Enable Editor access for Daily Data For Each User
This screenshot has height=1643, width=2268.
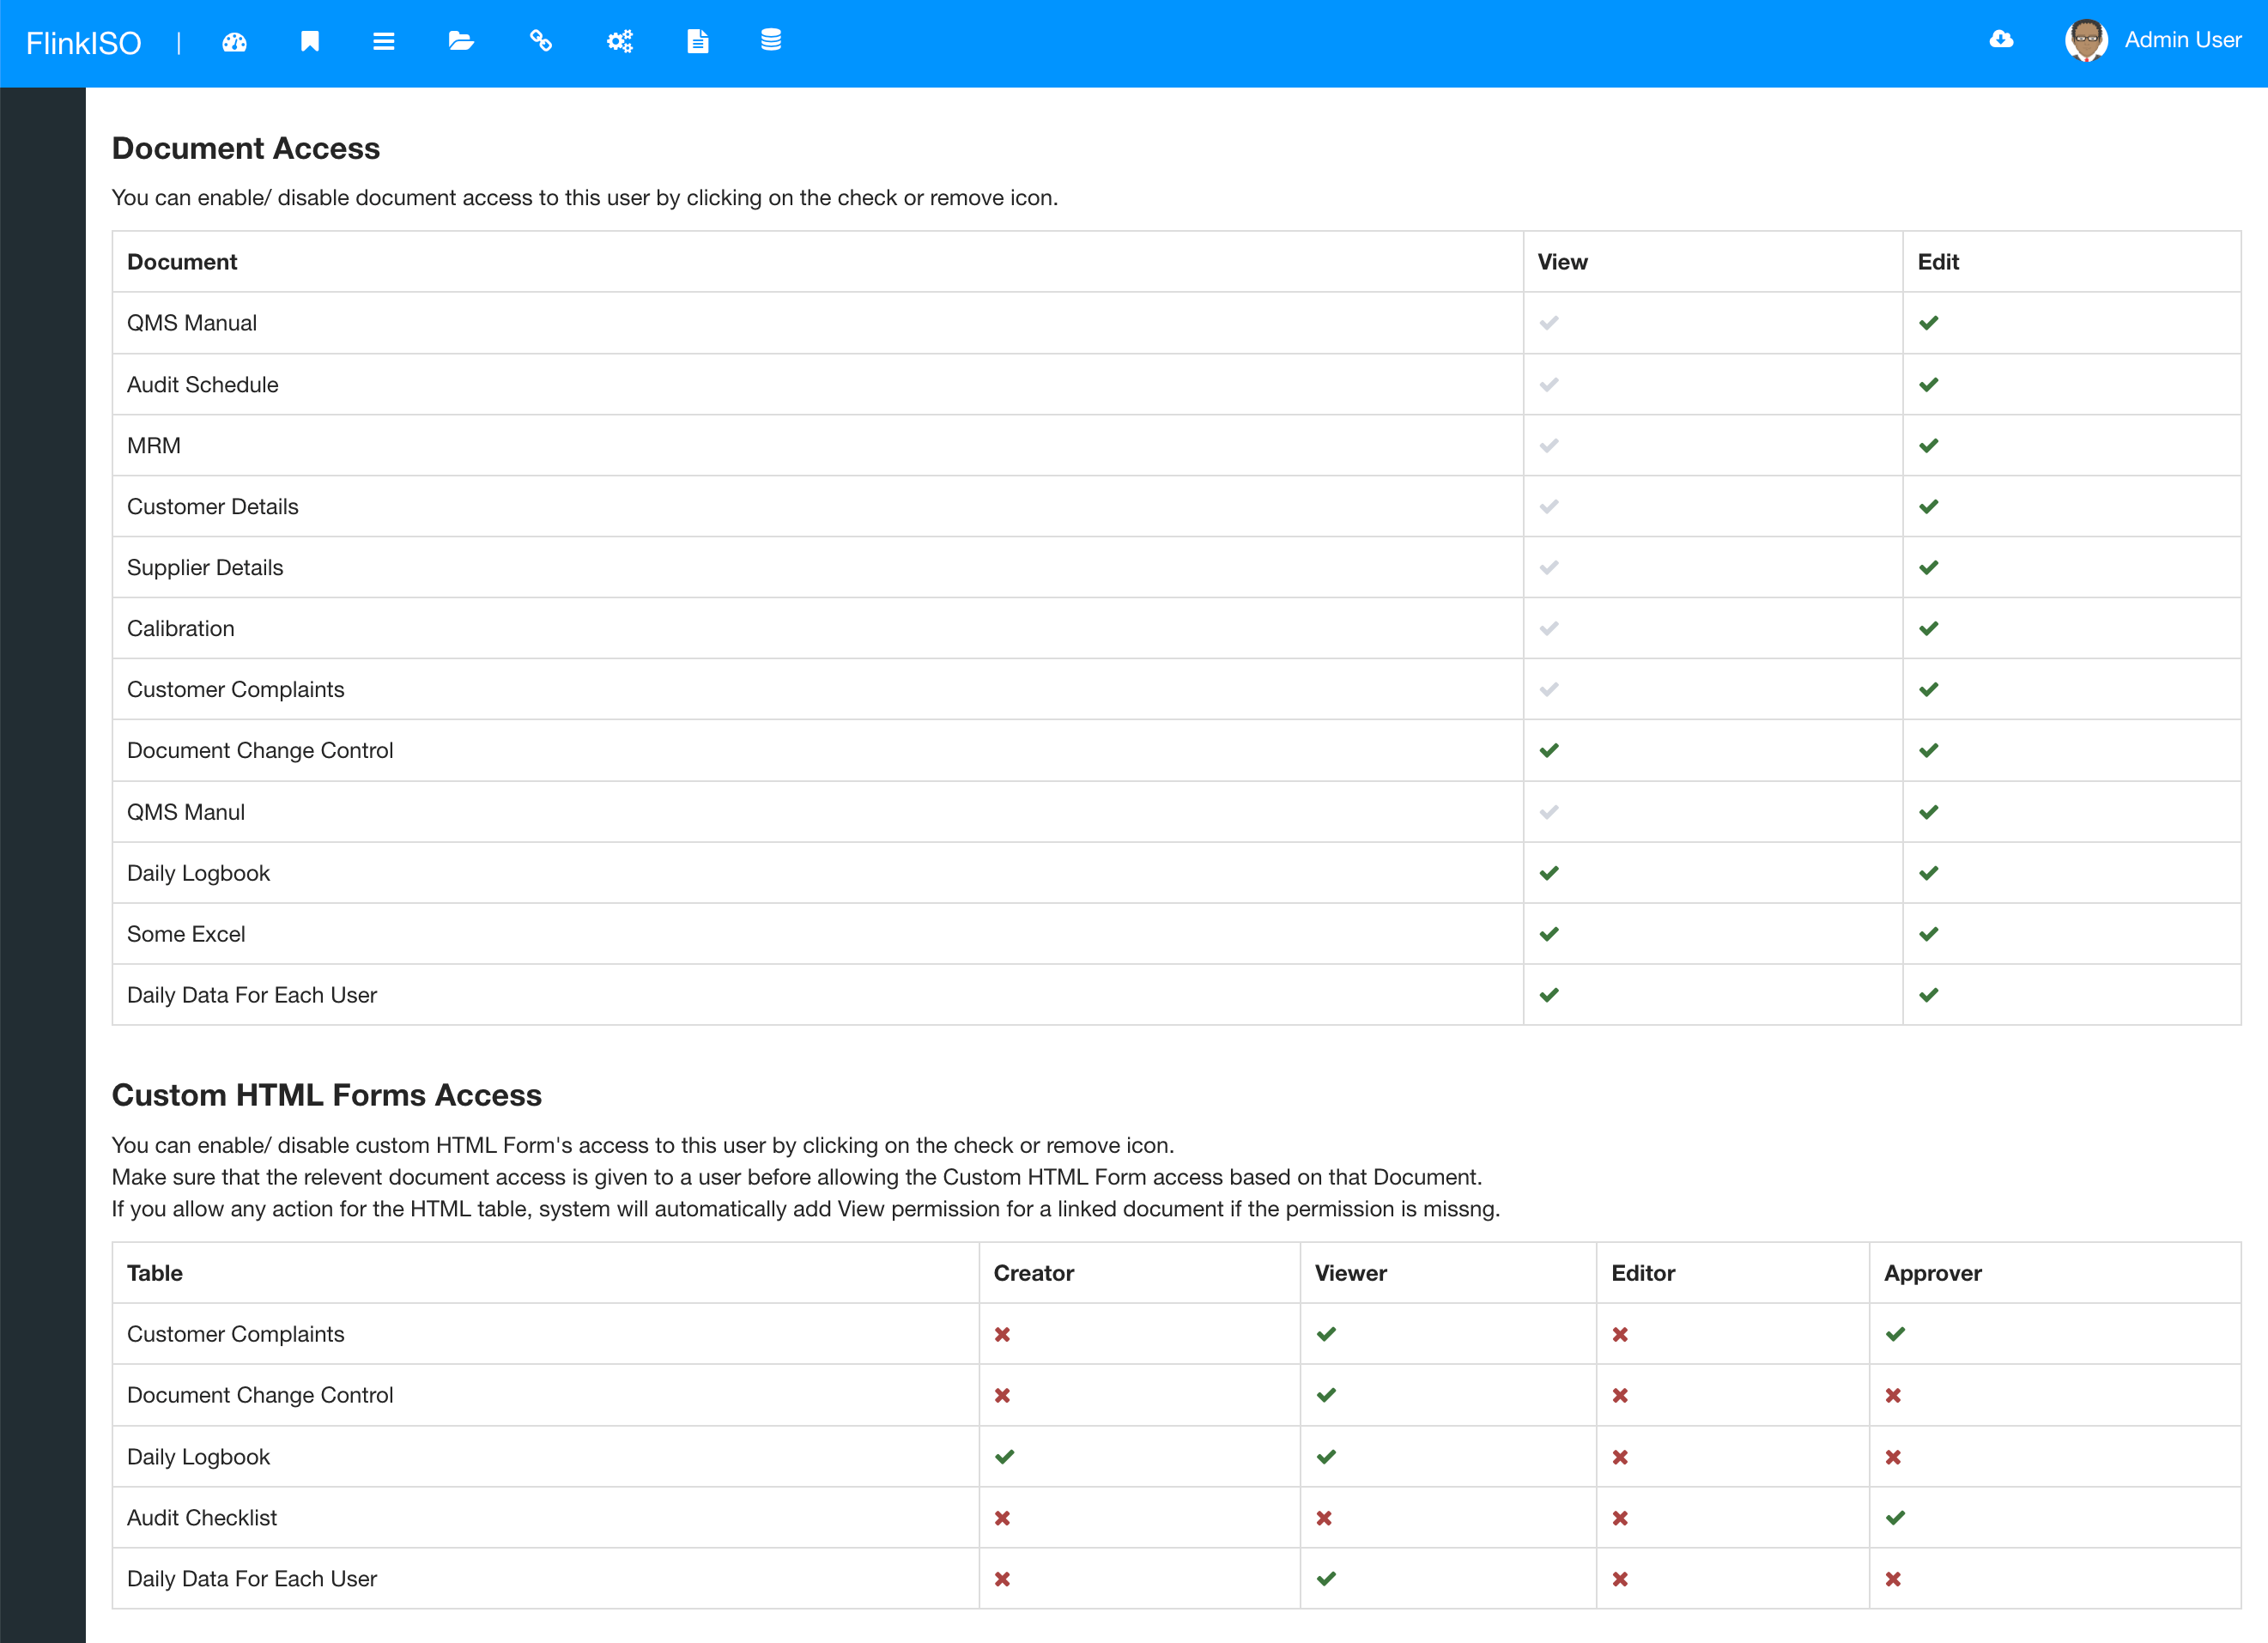click(1620, 1579)
